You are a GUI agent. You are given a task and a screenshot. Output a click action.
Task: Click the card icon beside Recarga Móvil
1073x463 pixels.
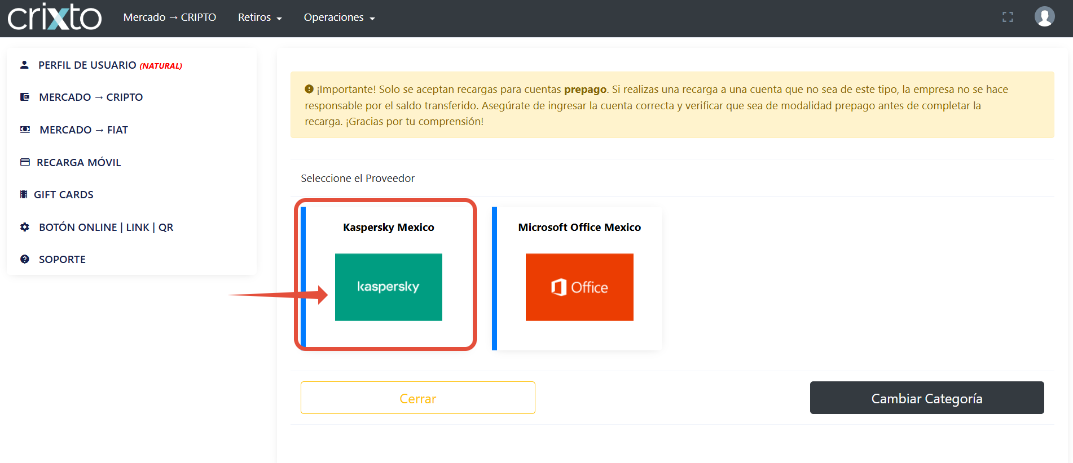click(25, 162)
